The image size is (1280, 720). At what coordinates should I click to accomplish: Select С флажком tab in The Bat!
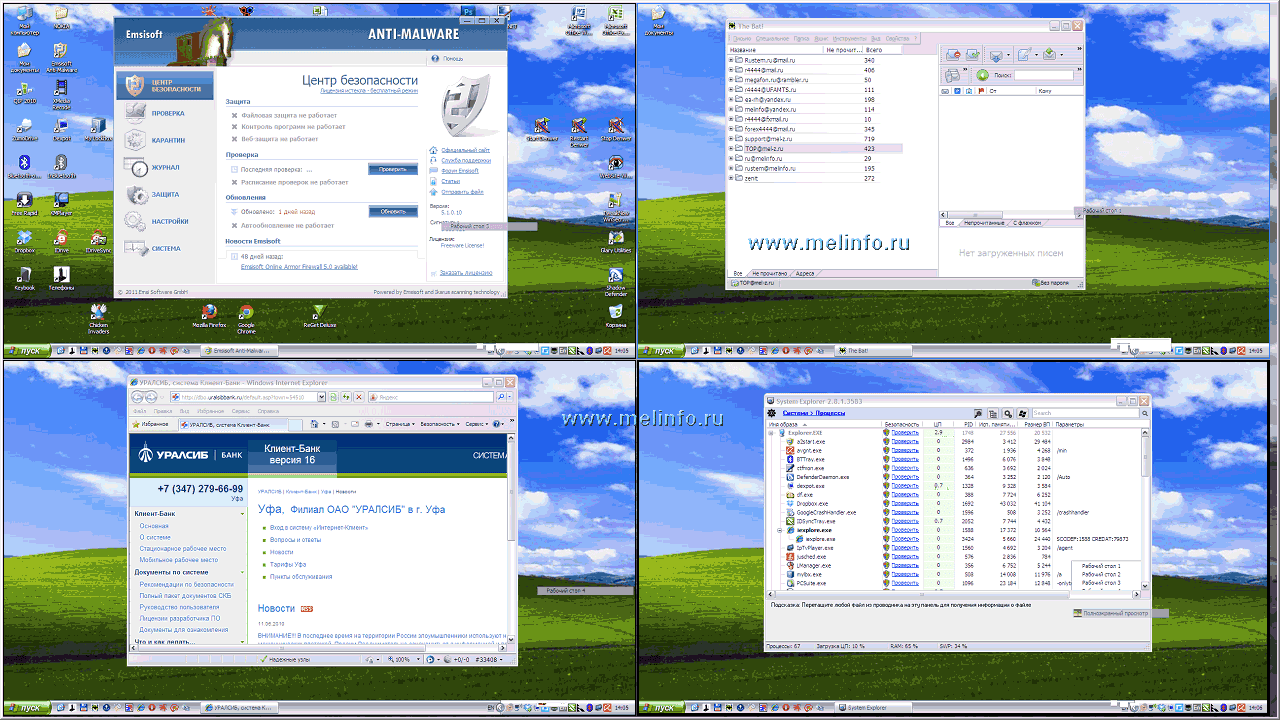(1027, 223)
